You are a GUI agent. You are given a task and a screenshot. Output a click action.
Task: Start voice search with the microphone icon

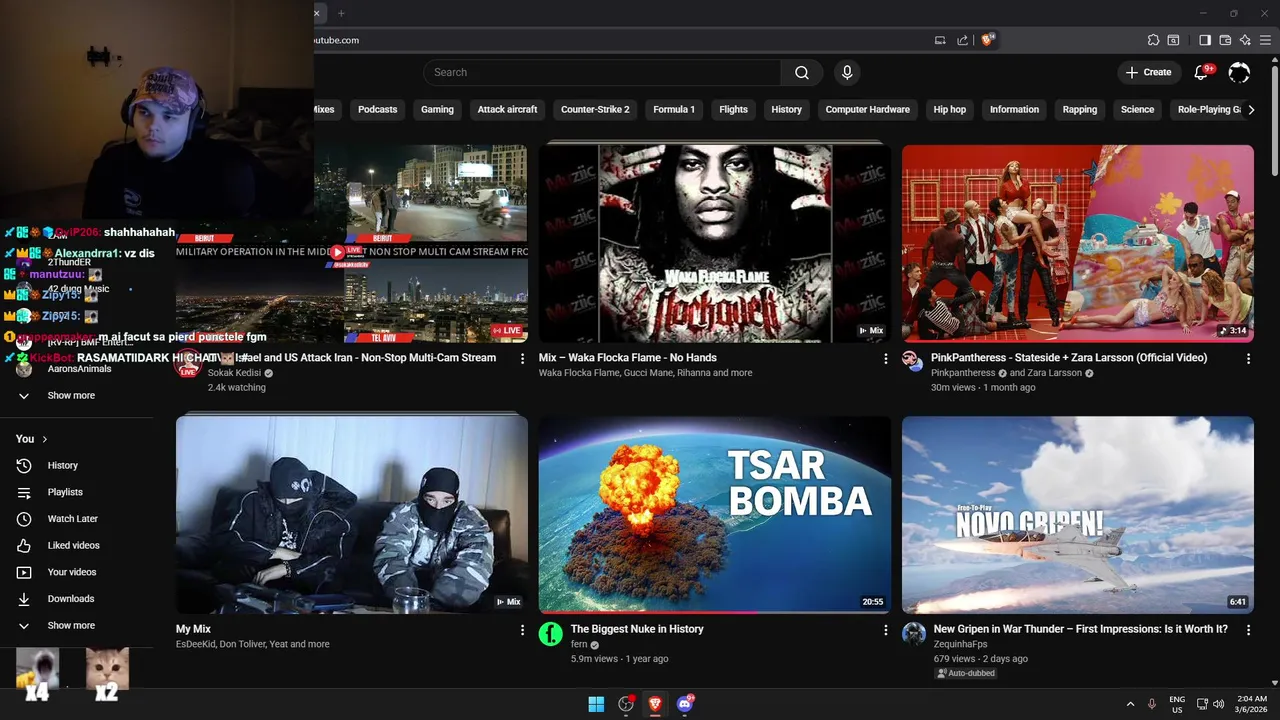click(x=847, y=72)
